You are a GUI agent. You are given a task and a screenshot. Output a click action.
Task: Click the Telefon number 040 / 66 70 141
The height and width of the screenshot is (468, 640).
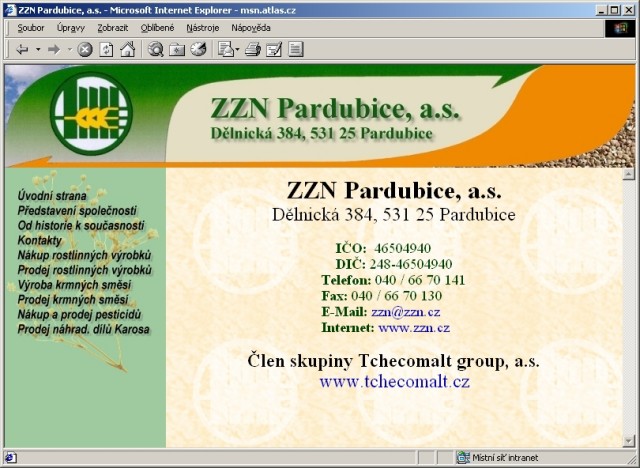coord(420,280)
